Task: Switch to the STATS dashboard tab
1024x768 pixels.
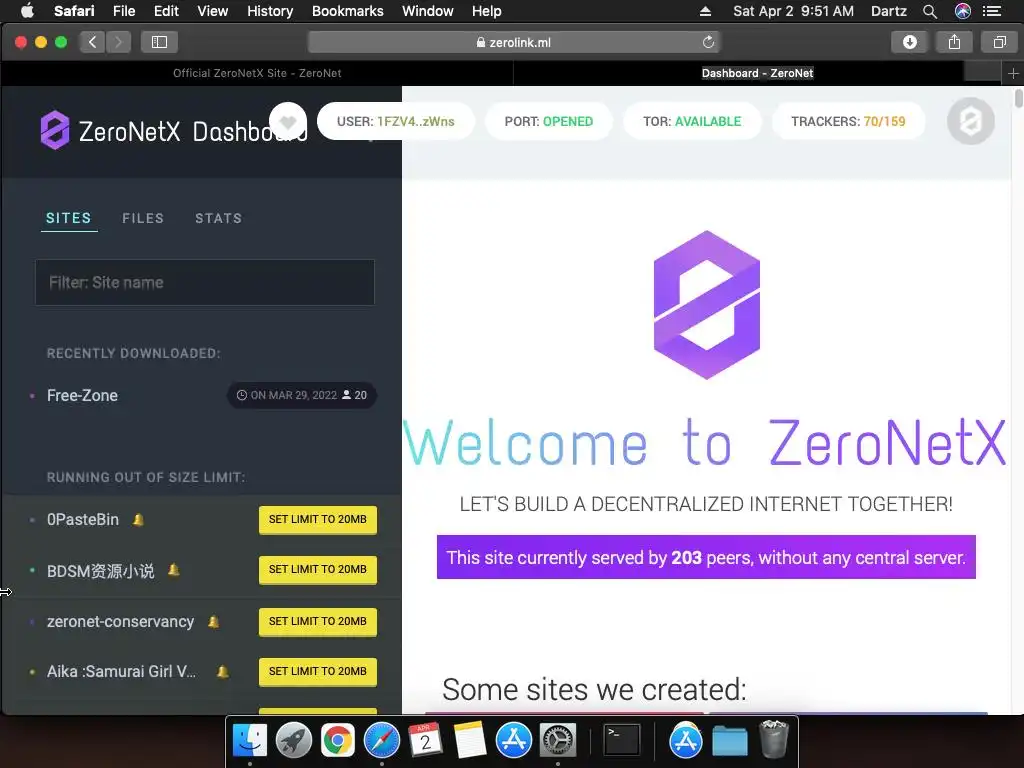Action: point(219,218)
